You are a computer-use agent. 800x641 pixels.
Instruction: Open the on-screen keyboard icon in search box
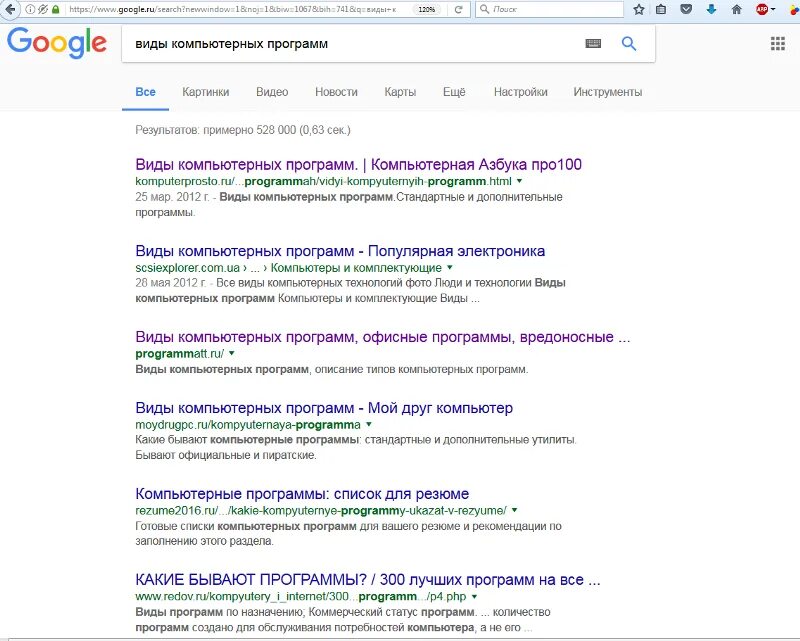click(593, 44)
